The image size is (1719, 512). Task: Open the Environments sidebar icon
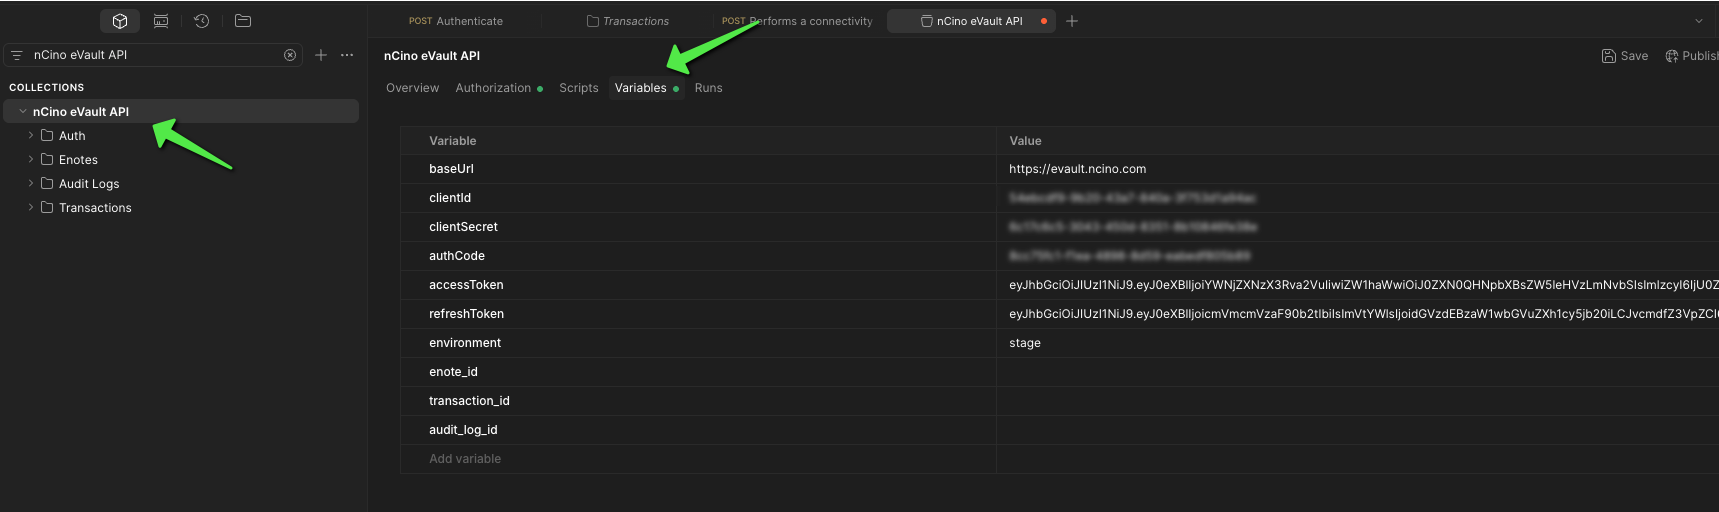161,21
